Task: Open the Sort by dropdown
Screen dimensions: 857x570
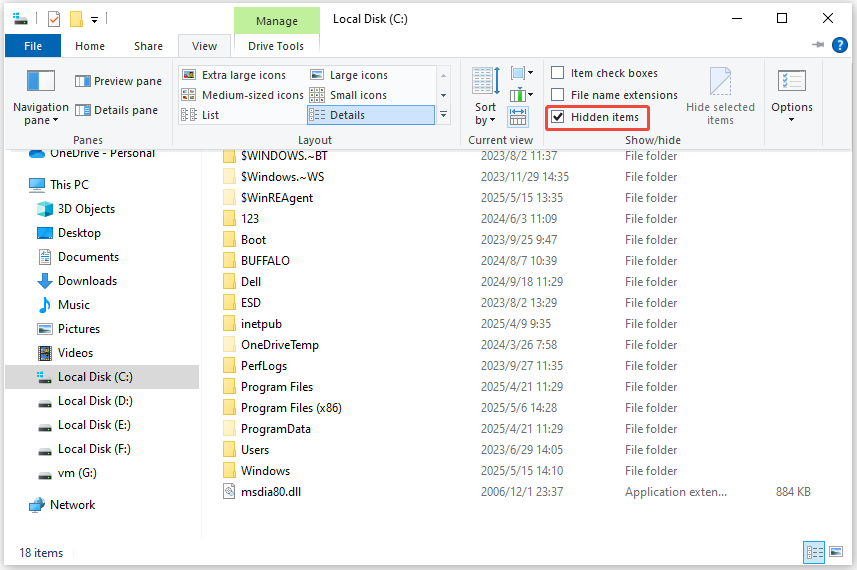Action: (485, 114)
